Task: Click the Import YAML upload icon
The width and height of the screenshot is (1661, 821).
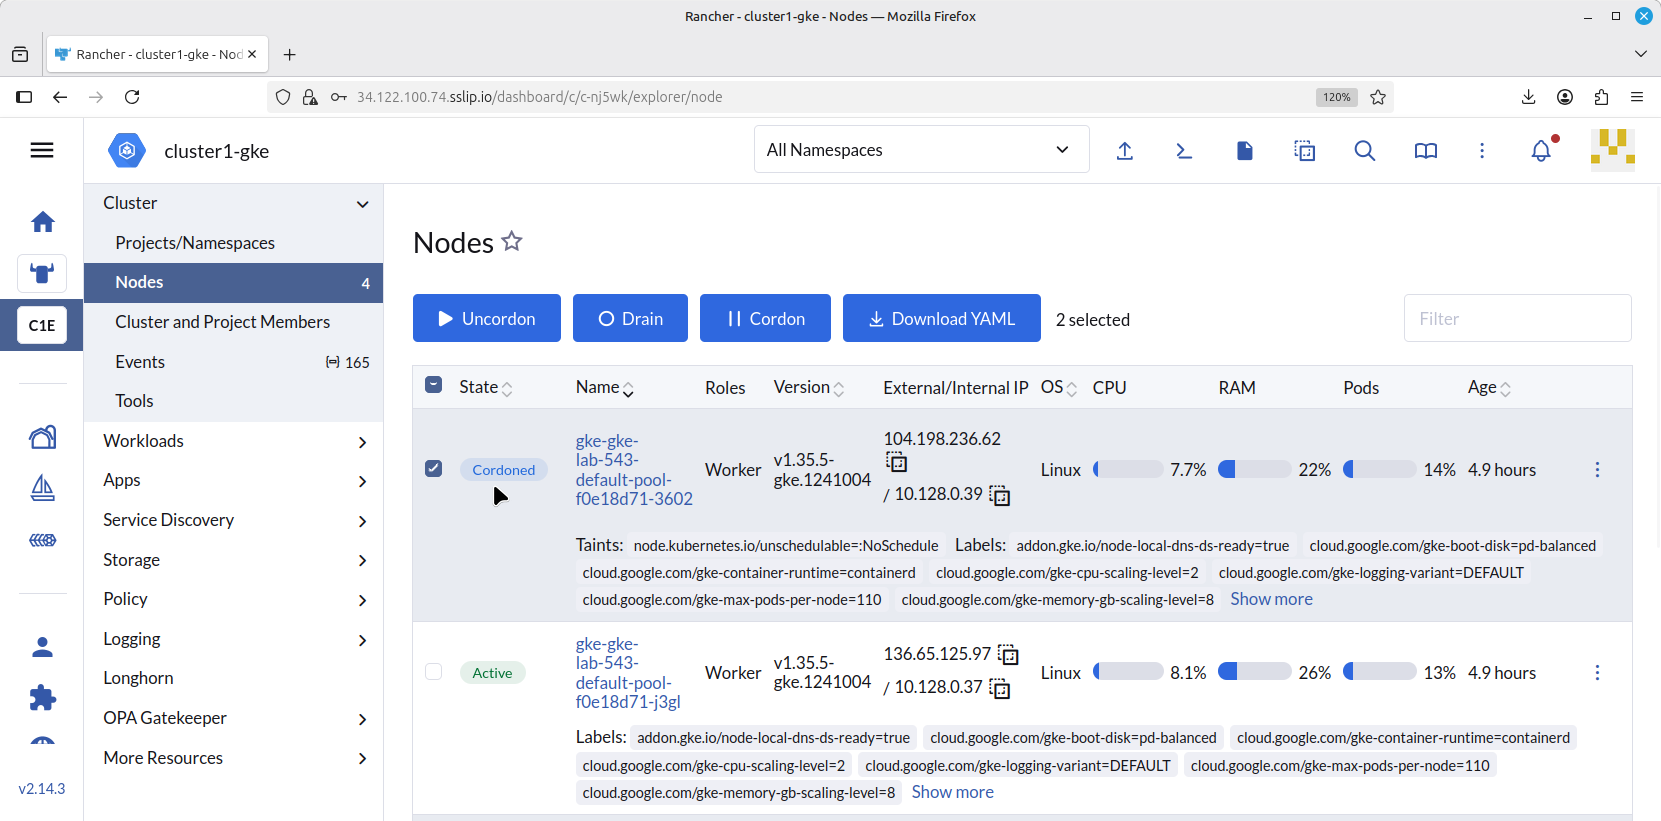Action: tap(1125, 150)
